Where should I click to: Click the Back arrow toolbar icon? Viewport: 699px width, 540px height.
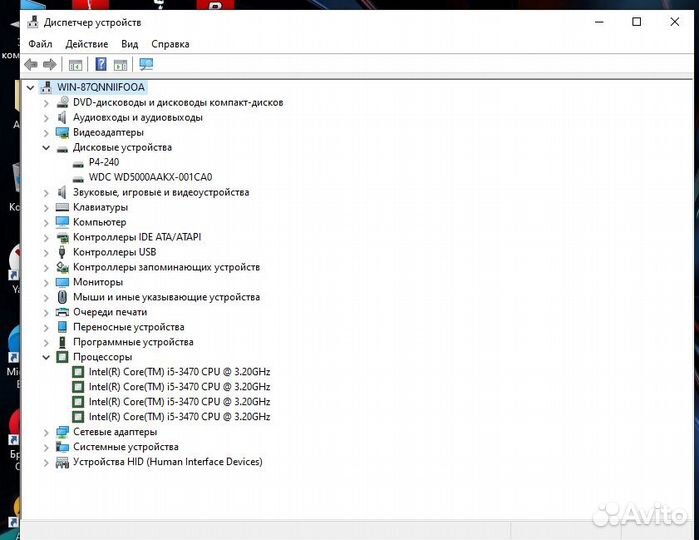tap(31, 65)
